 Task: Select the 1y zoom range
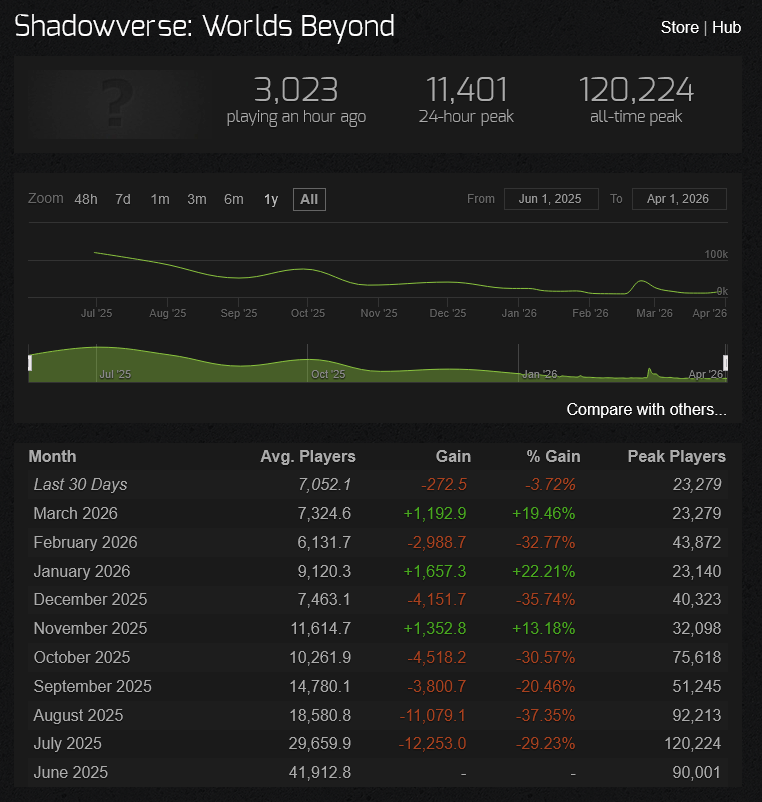(271, 199)
